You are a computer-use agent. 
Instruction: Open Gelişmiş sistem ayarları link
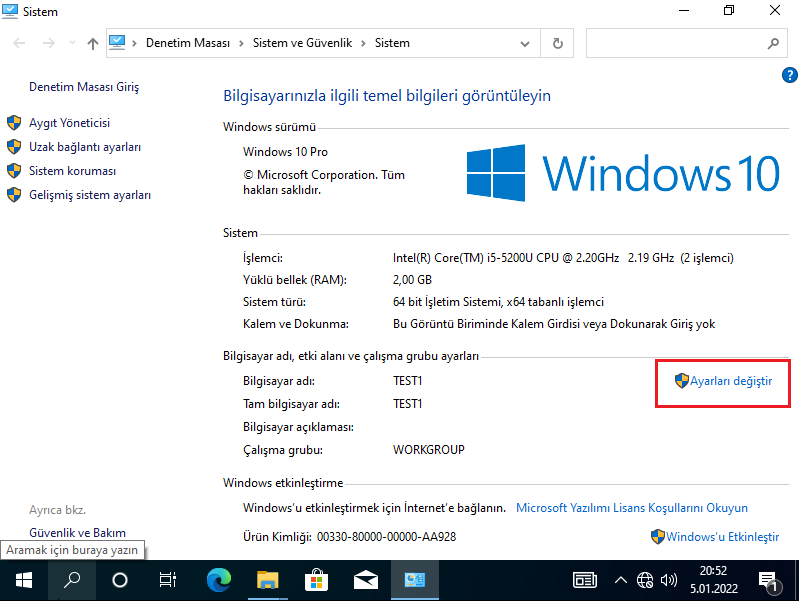click(90, 195)
